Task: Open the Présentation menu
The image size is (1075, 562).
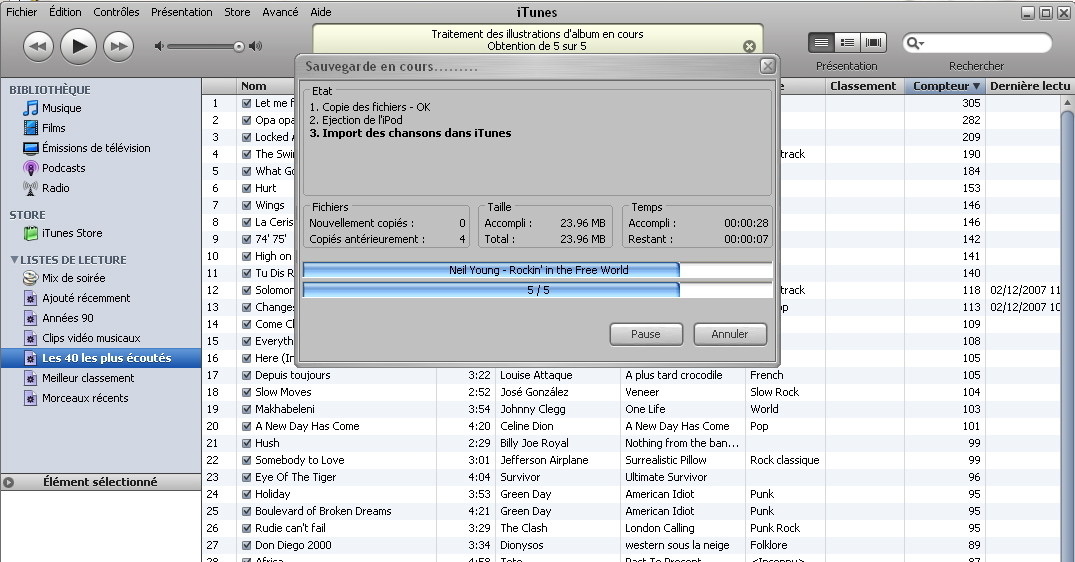Action: [x=182, y=12]
